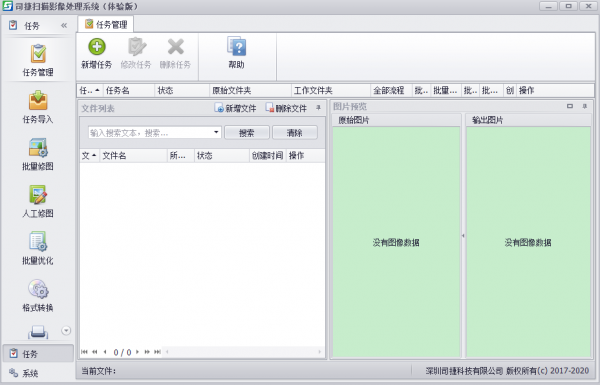The image size is (600, 385).
Task: Pin the 图片预览 panel
Action: coord(585,106)
